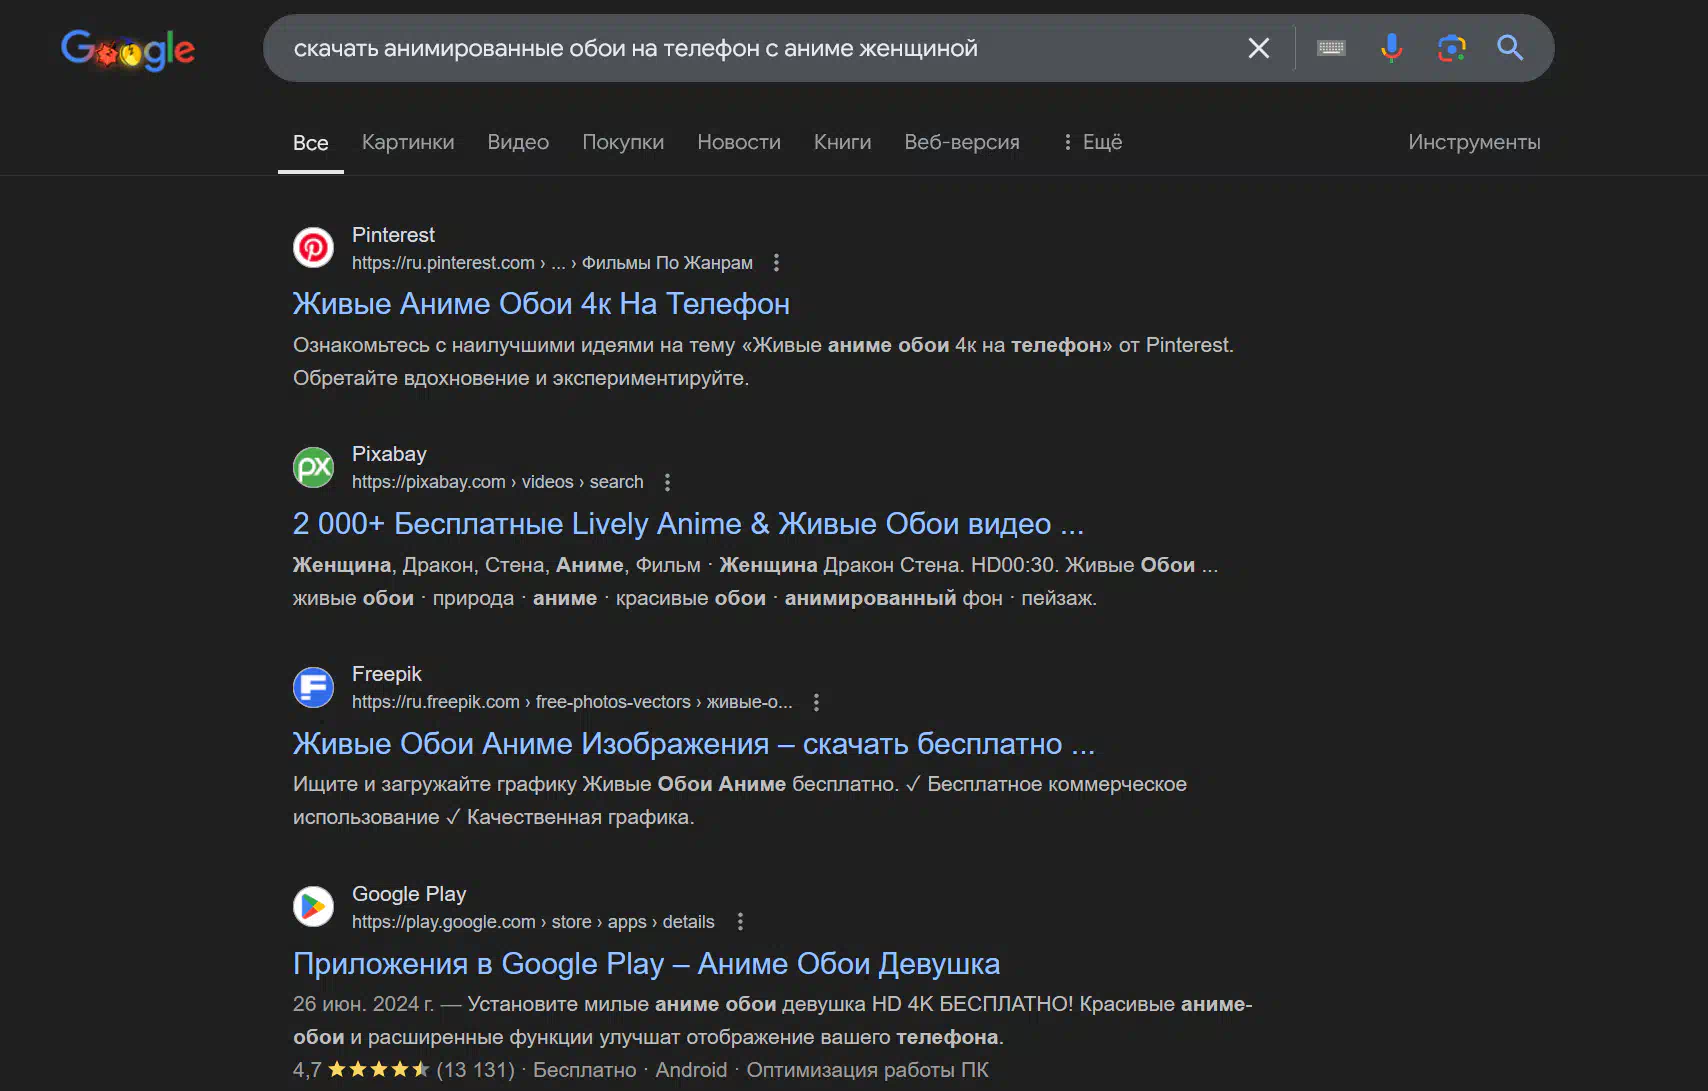Click the Pixabay site name
The height and width of the screenshot is (1091, 1708).
(389, 454)
